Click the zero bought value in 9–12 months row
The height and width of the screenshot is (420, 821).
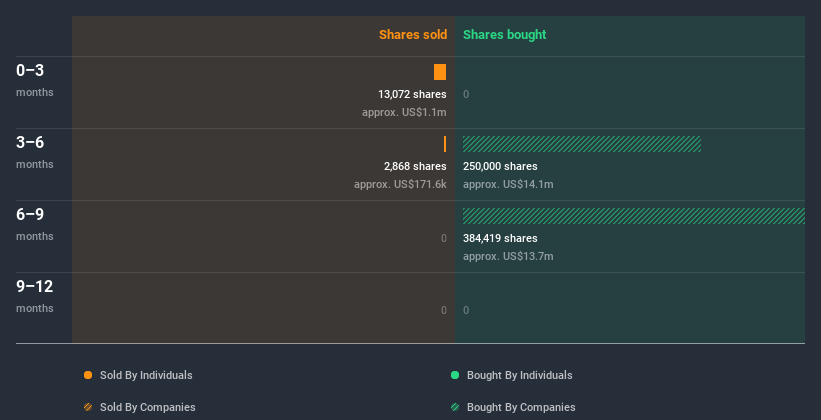coord(466,310)
